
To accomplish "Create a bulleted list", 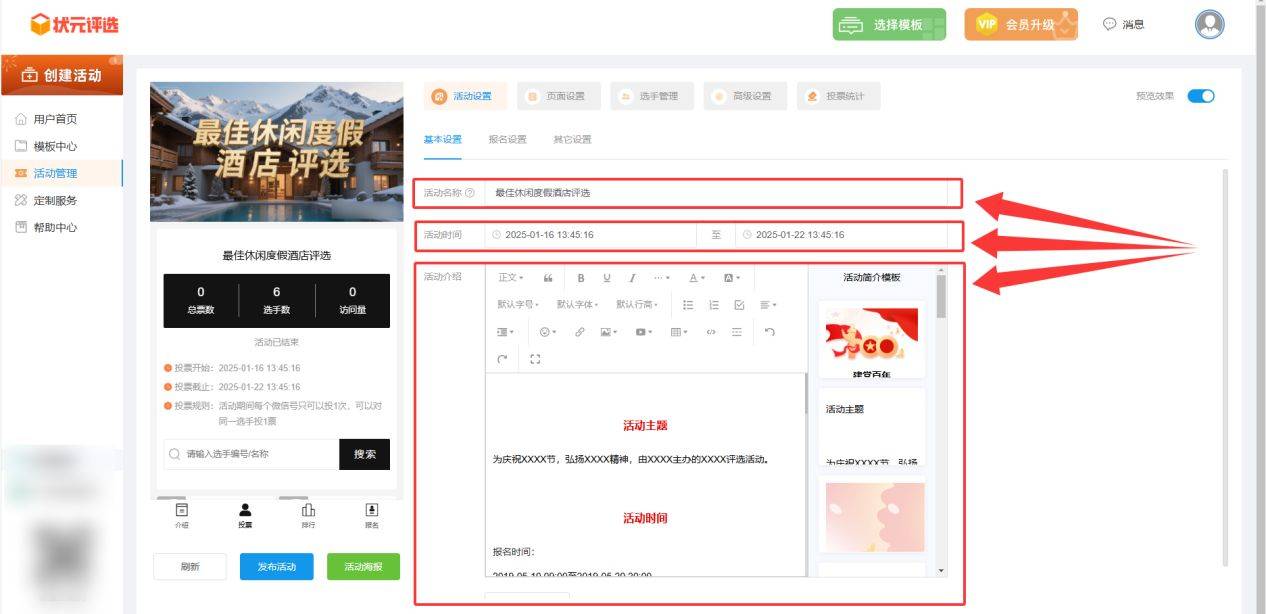I will click(x=688, y=305).
